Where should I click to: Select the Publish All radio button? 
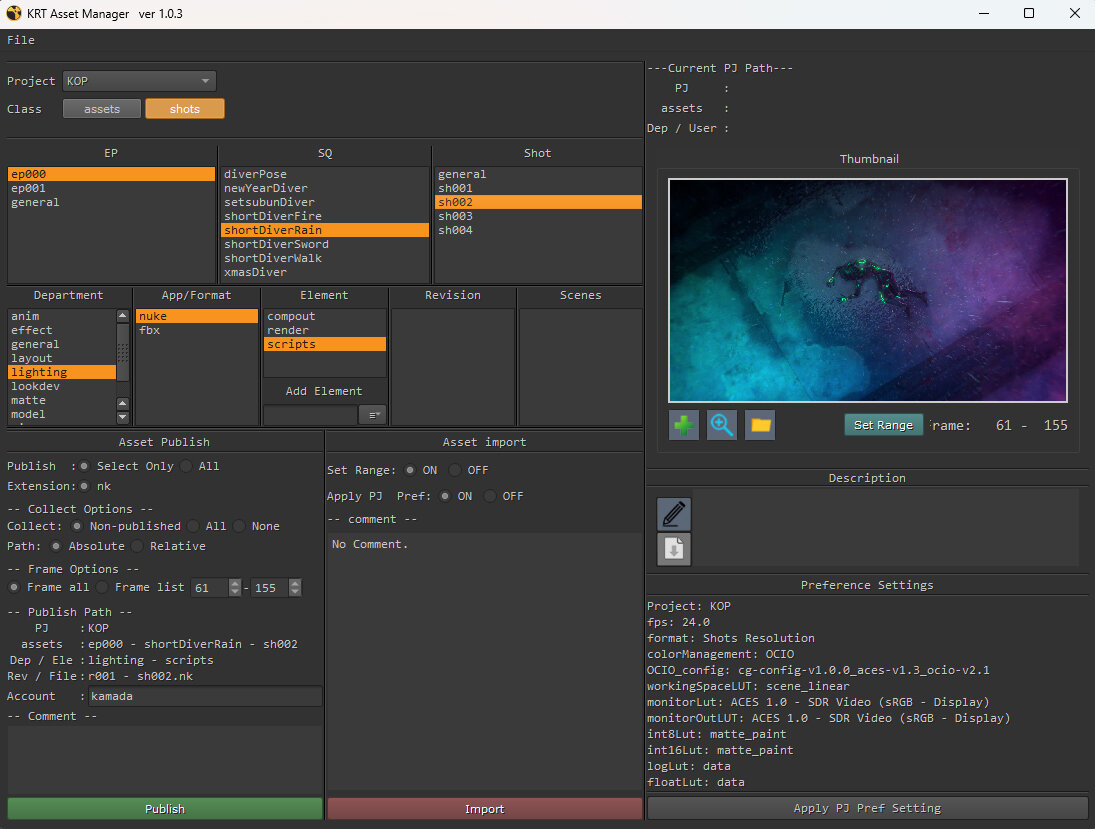[x=187, y=466]
